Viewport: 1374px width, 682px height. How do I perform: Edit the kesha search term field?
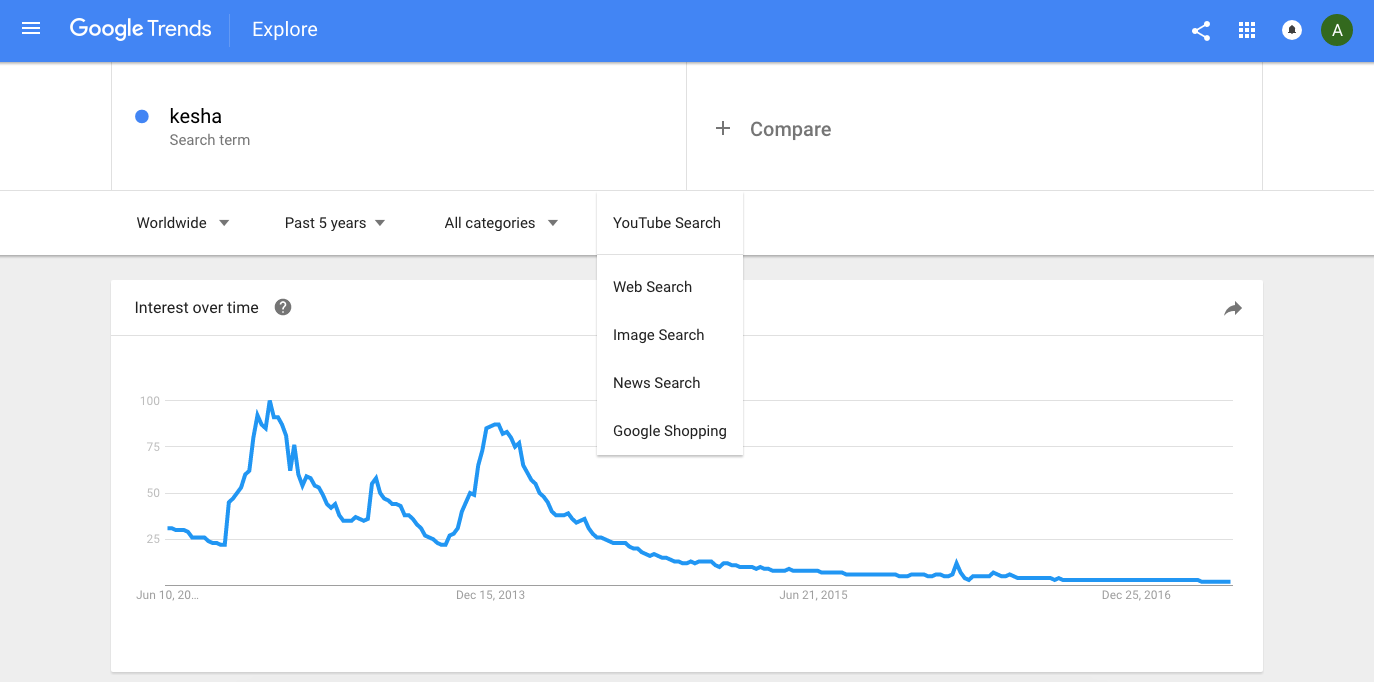pos(196,117)
